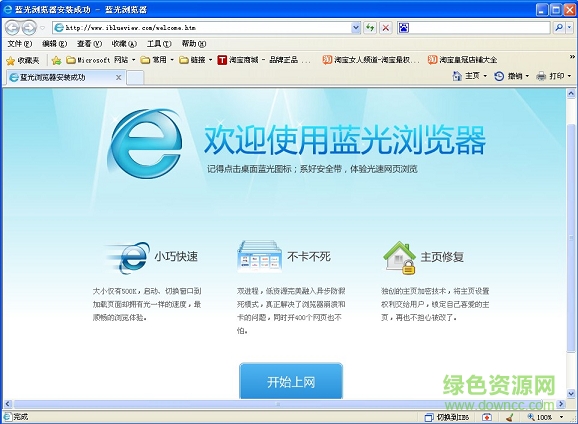Open the 收藏(A) menu
Screen dimensions: 578x424
point(124,44)
